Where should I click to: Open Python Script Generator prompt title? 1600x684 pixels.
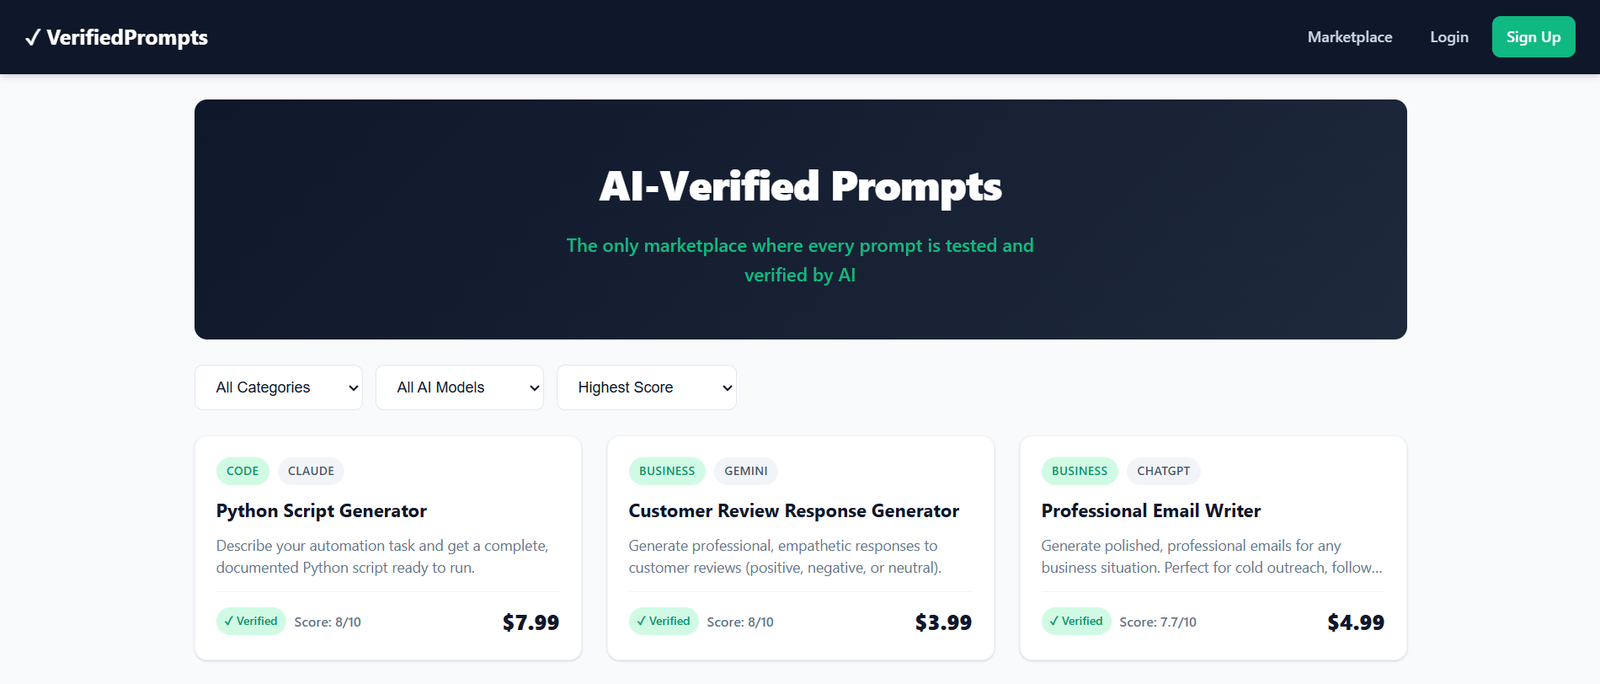(x=321, y=511)
